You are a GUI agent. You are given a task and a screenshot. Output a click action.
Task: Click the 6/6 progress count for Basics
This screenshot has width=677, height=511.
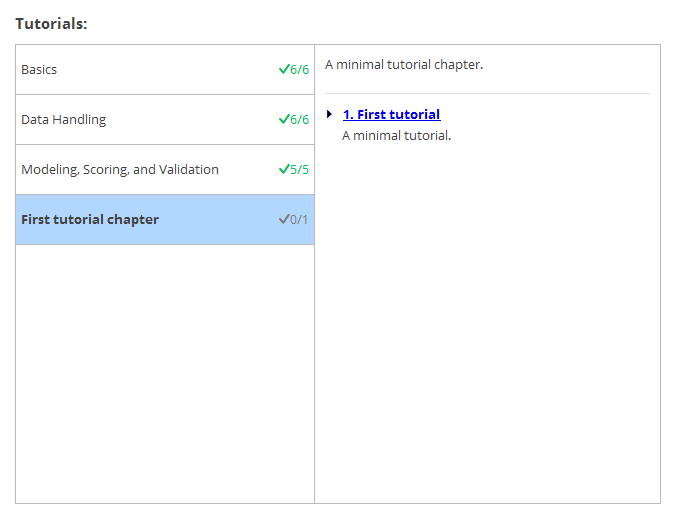[300, 70]
